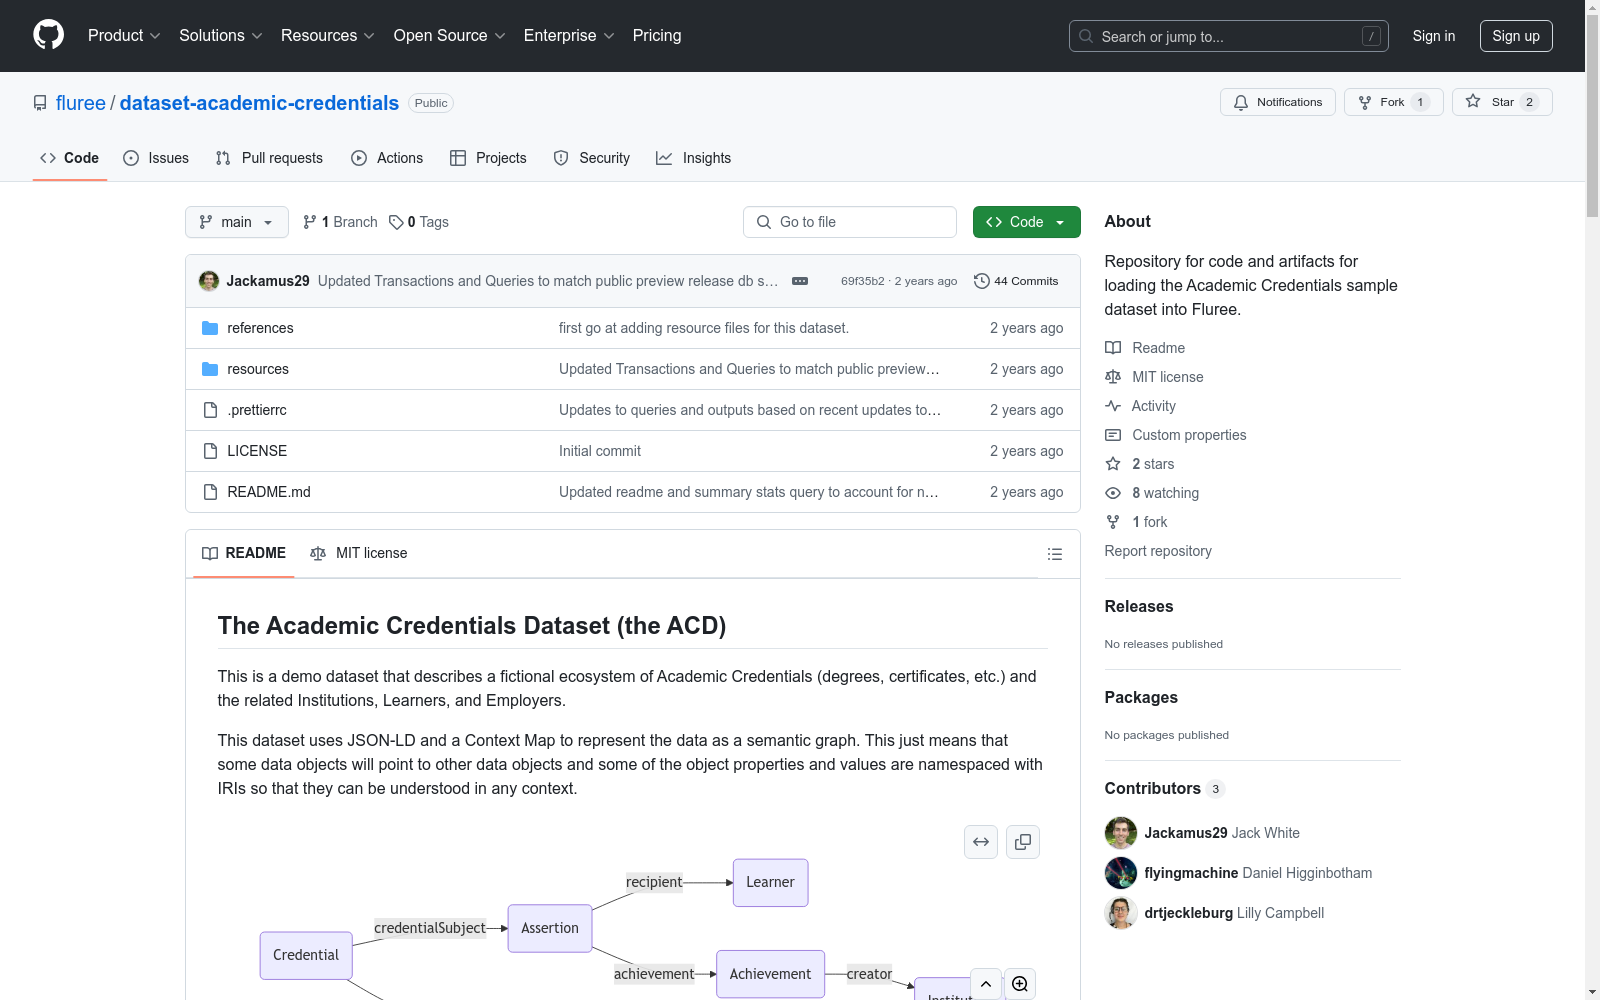Click the Notifications bell button

(x=1277, y=102)
